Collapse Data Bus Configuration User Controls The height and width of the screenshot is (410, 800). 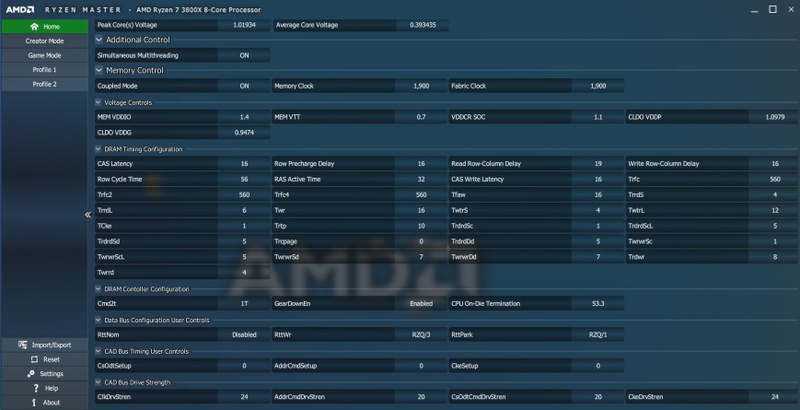click(x=98, y=320)
